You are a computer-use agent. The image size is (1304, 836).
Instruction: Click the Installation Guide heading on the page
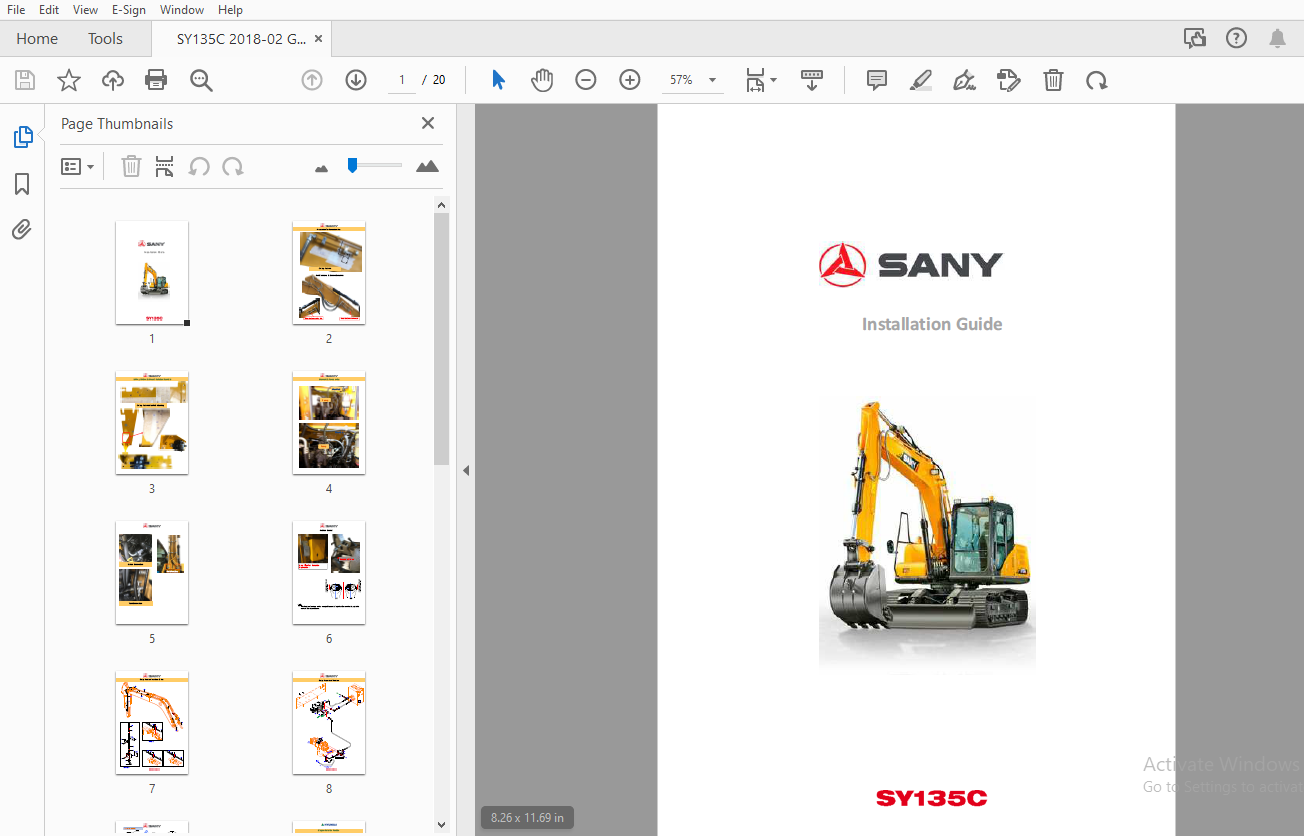pos(932,324)
